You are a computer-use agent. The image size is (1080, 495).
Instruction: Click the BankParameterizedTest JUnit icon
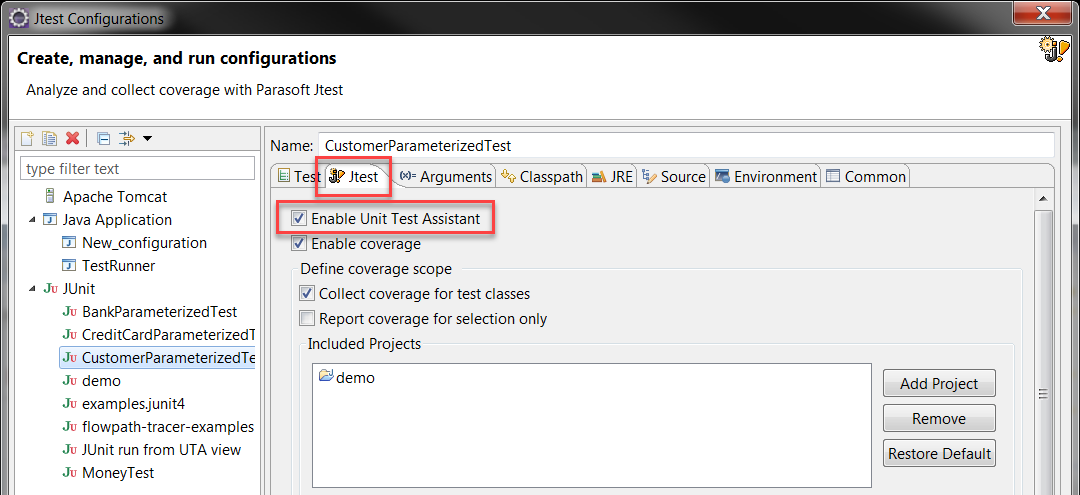point(69,311)
